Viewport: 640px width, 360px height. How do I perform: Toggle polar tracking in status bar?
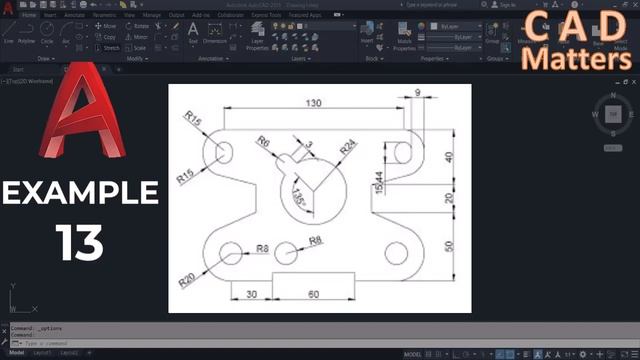click(466, 354)
